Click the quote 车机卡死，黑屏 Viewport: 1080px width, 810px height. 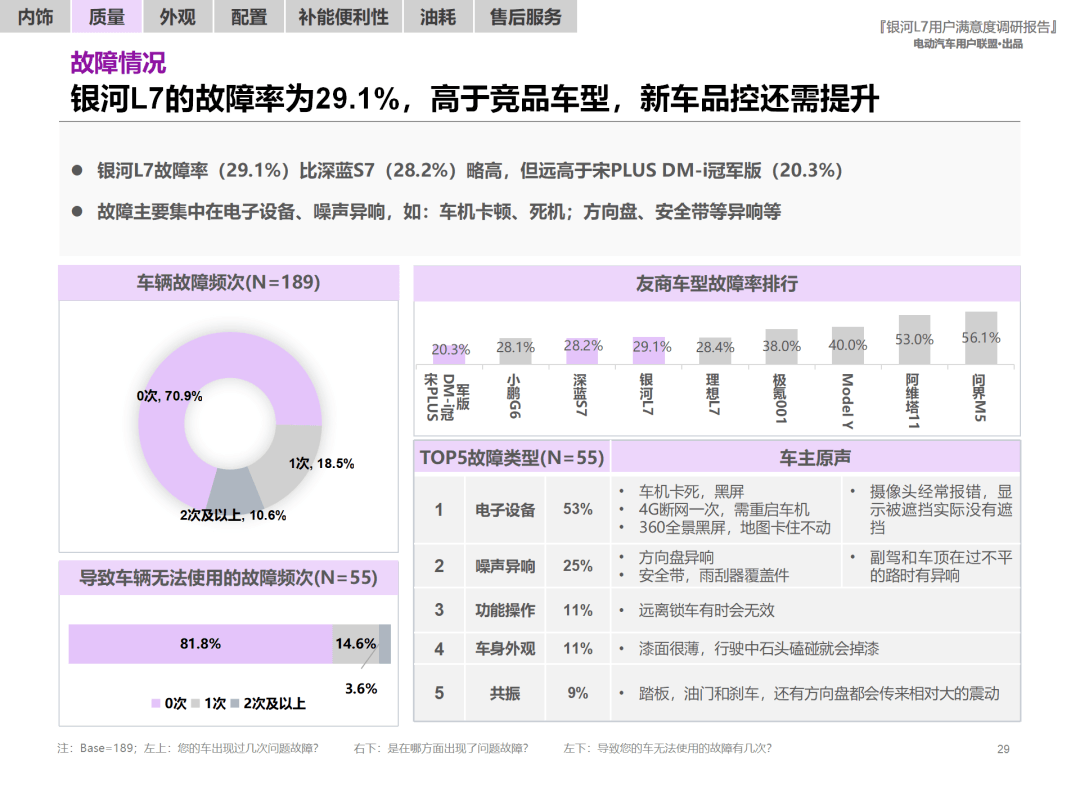pyautogui.click(x=691, y=492)
